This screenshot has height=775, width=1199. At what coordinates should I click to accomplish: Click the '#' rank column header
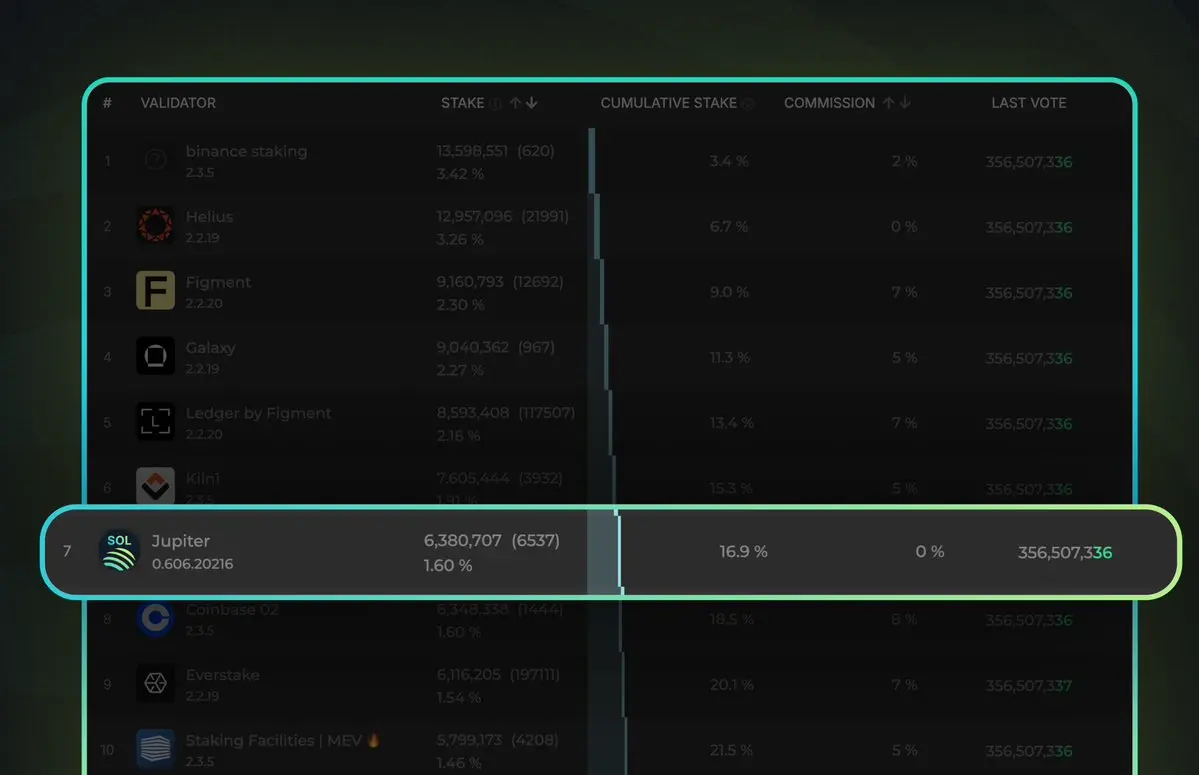pos(107,102)
